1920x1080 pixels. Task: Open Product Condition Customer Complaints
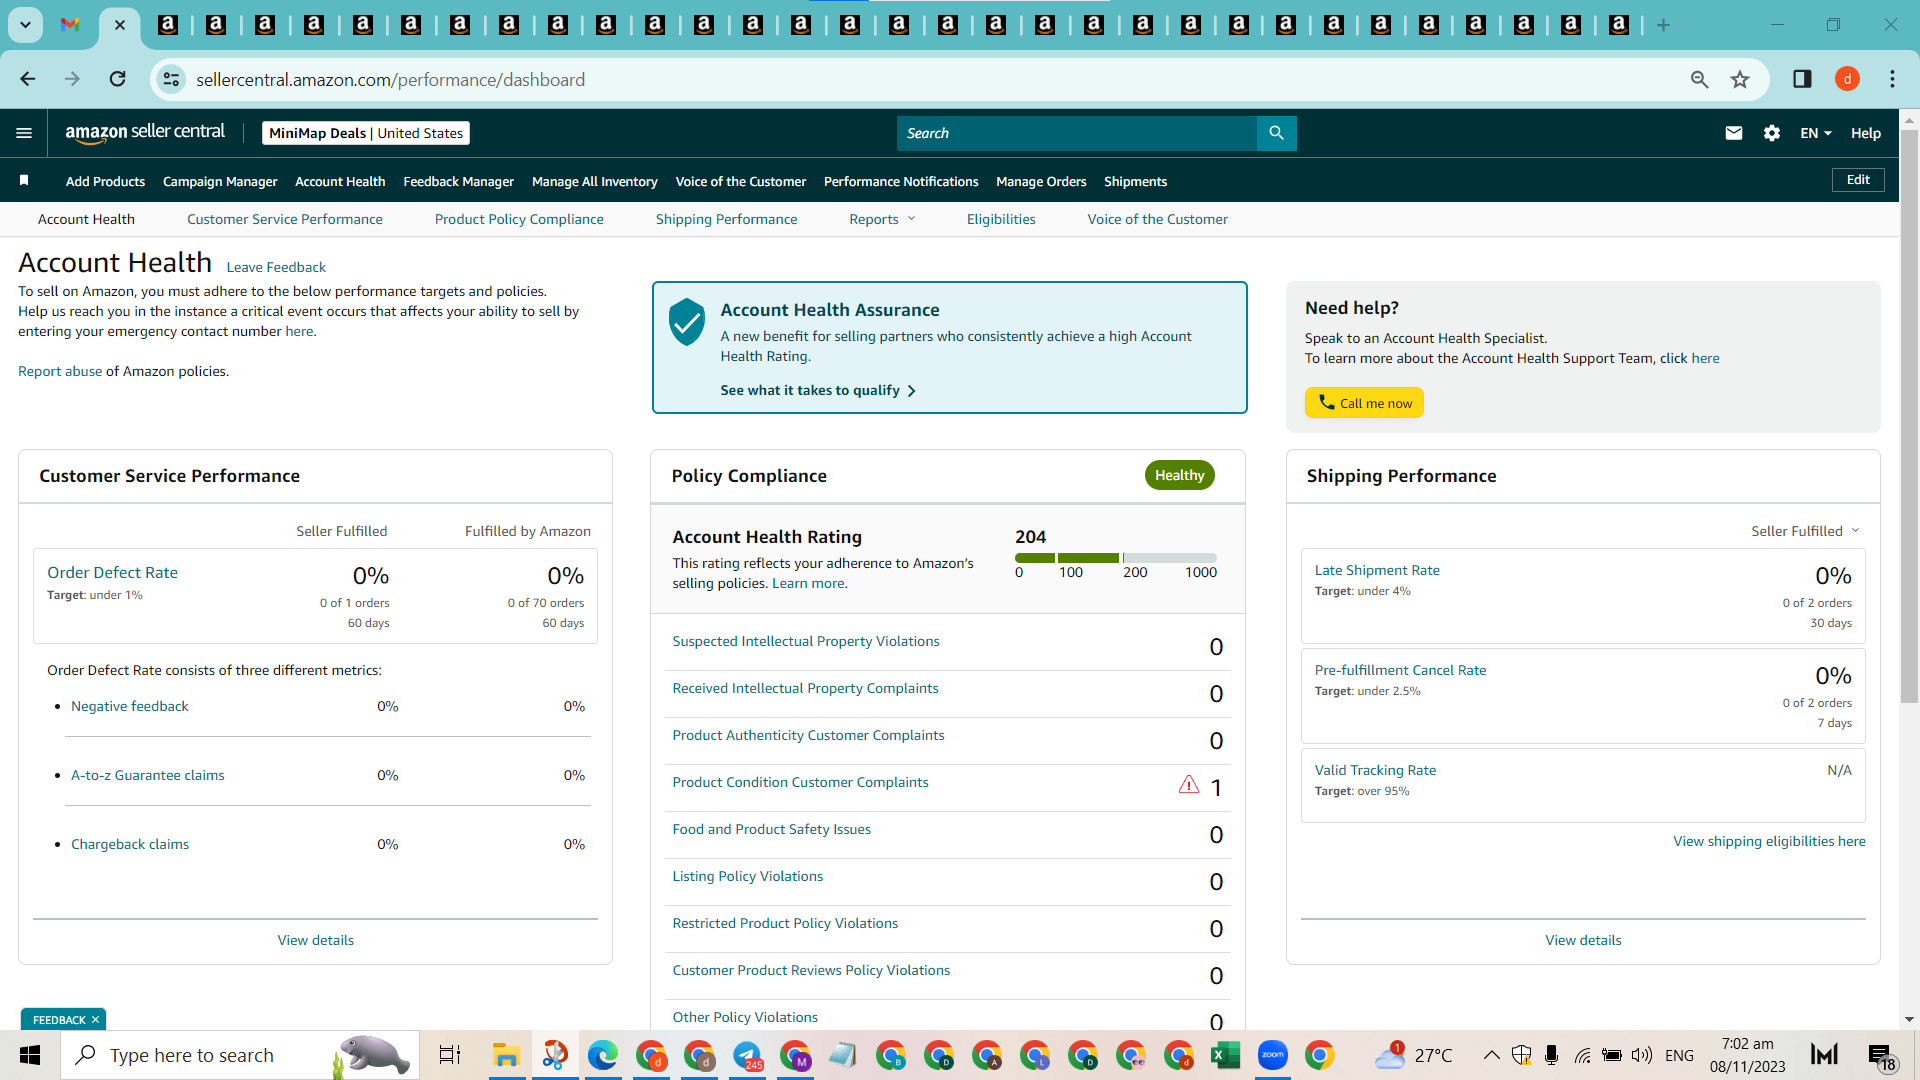(x=800, y=782)
